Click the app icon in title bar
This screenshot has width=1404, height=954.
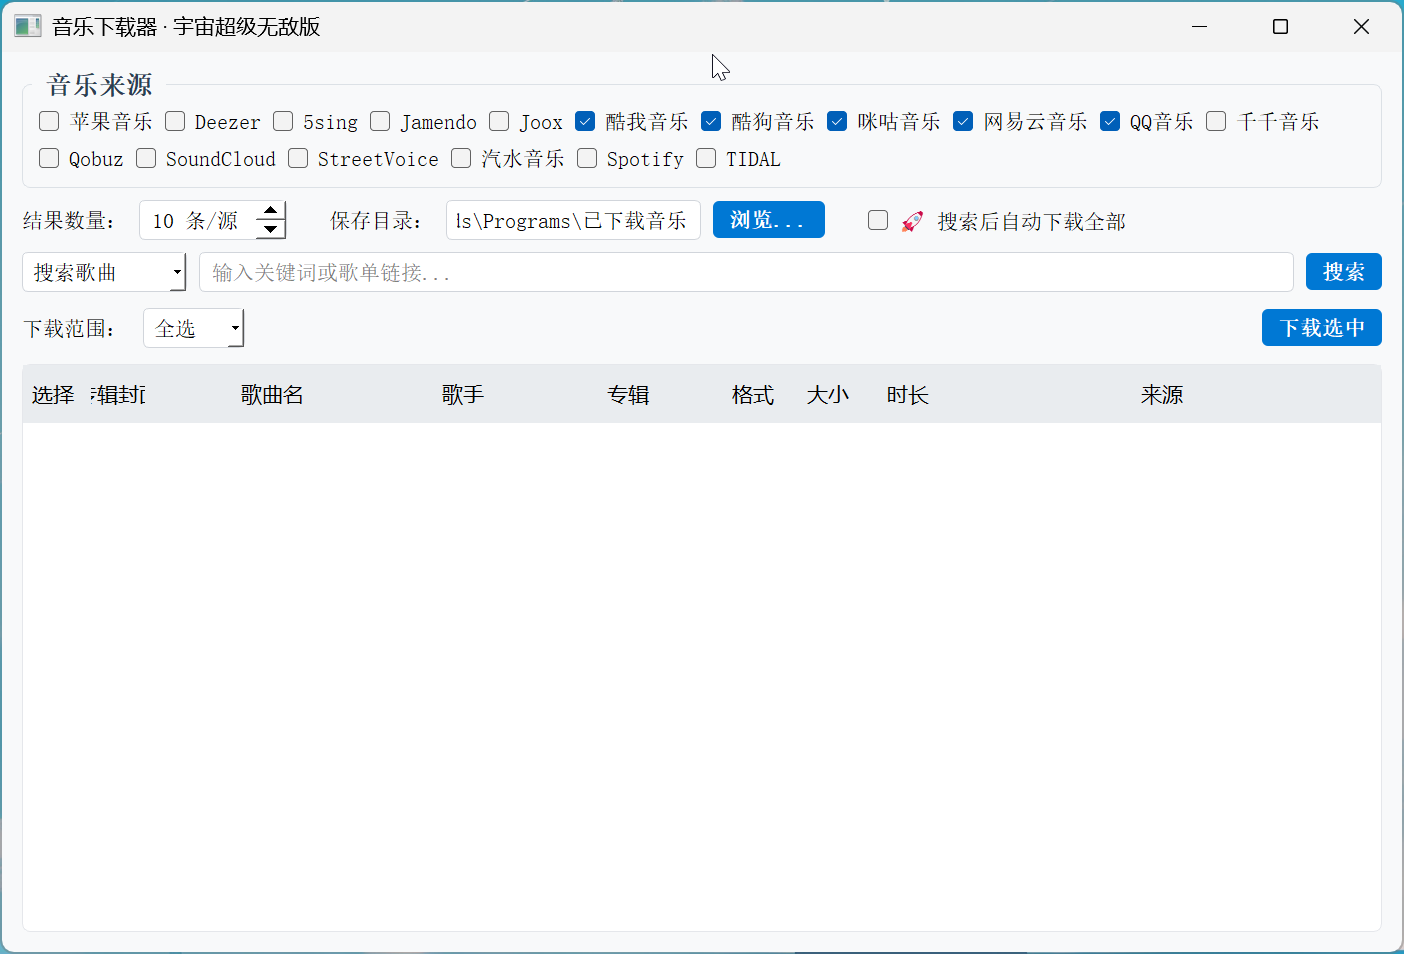[28, 27]
